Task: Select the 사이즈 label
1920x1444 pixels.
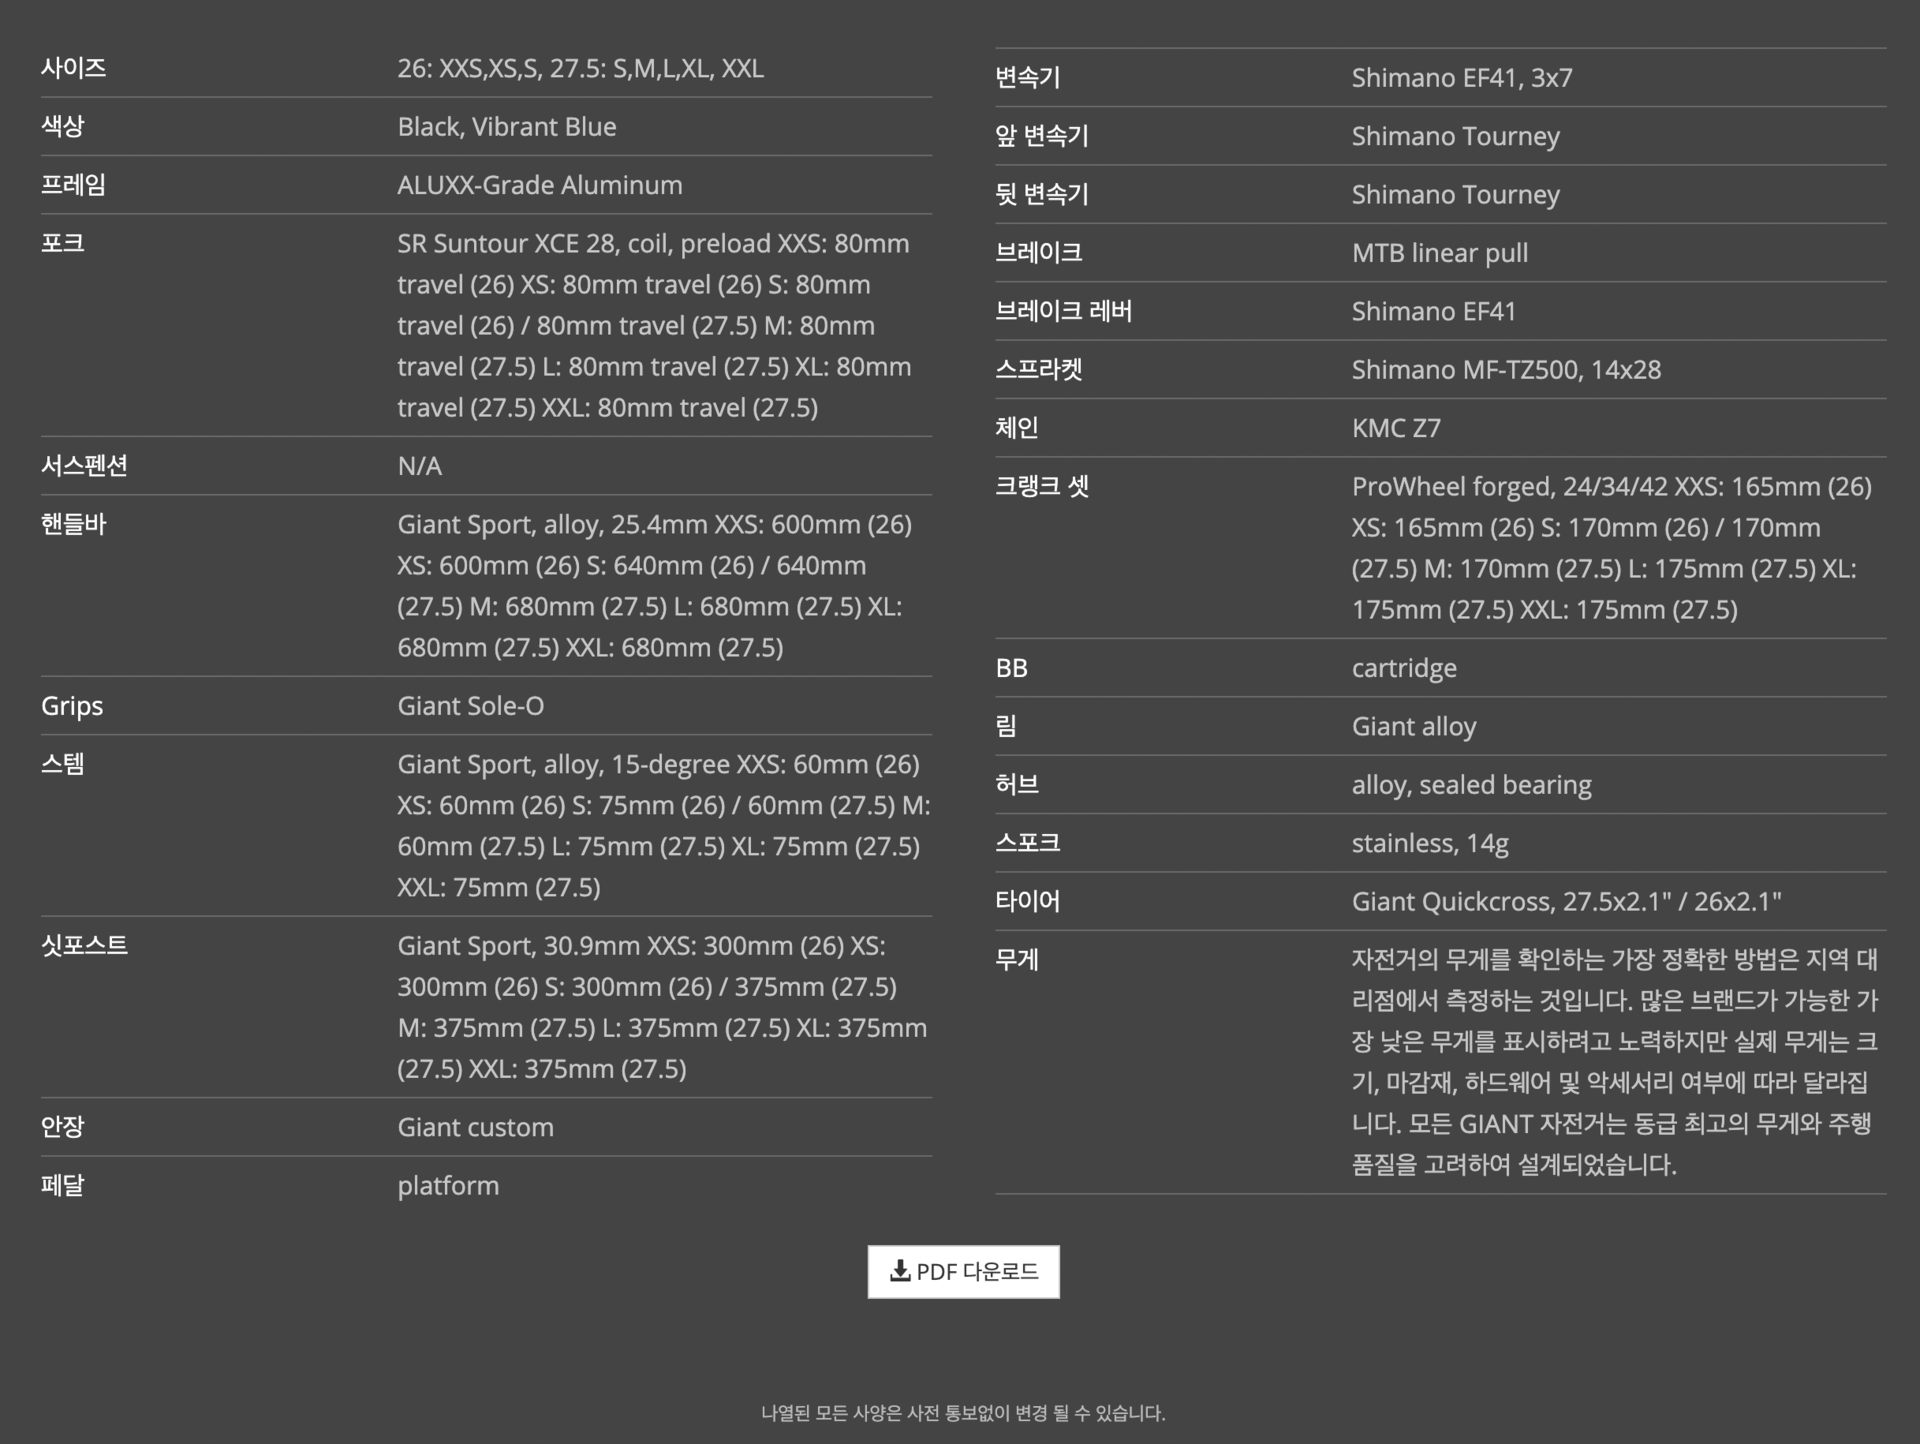Action: tap(73, 68)
